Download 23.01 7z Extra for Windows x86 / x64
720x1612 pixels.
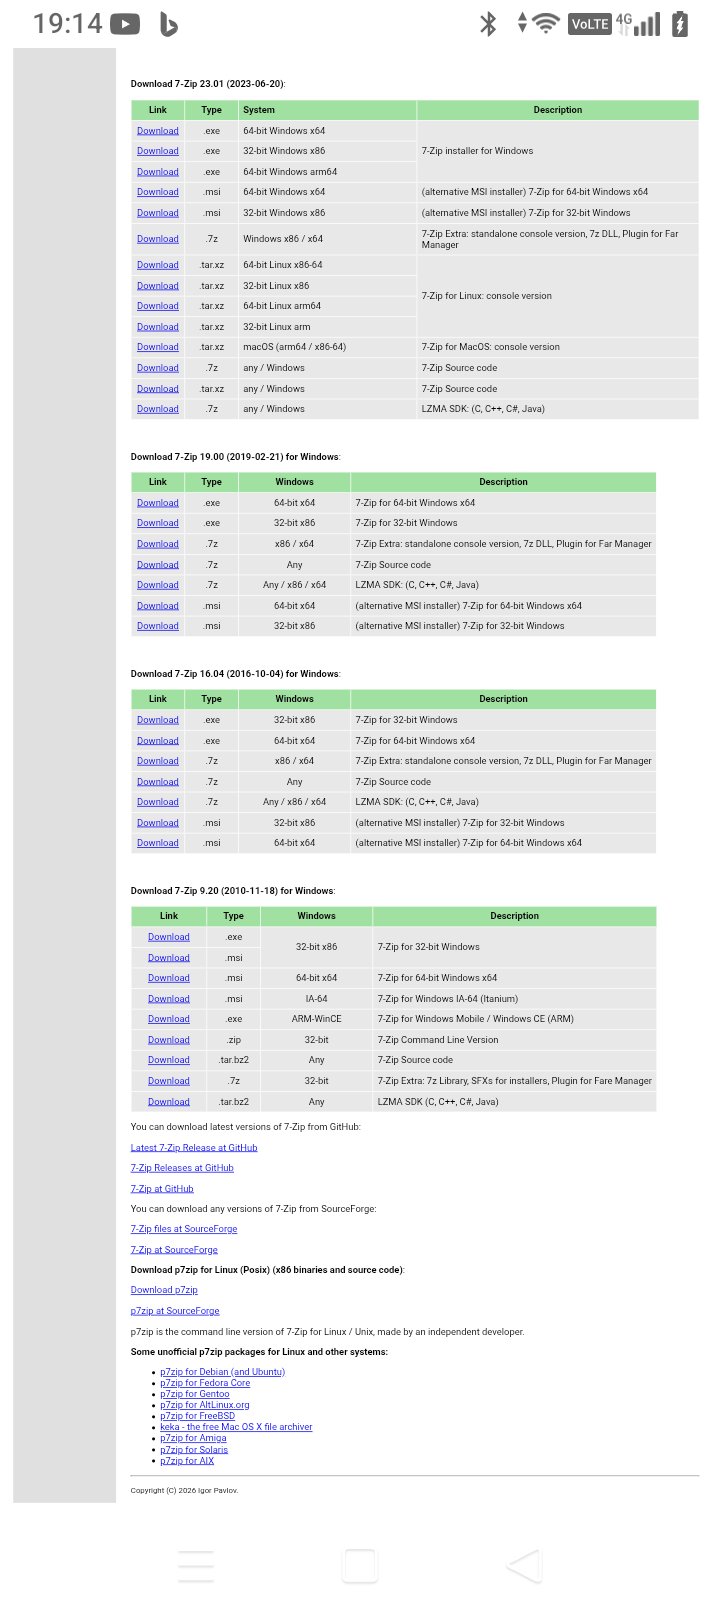click(158, 239)
